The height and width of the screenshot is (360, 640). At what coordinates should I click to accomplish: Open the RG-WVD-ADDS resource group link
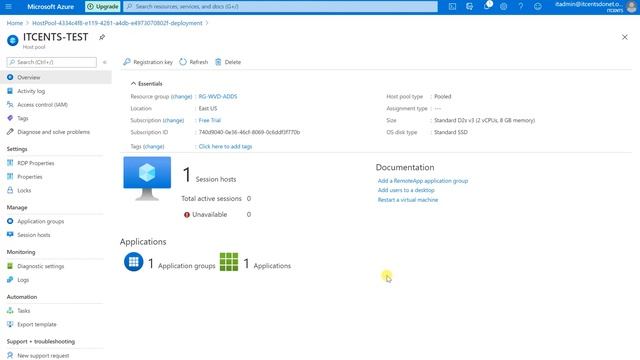pyautogui.click(x=218, y=97)
